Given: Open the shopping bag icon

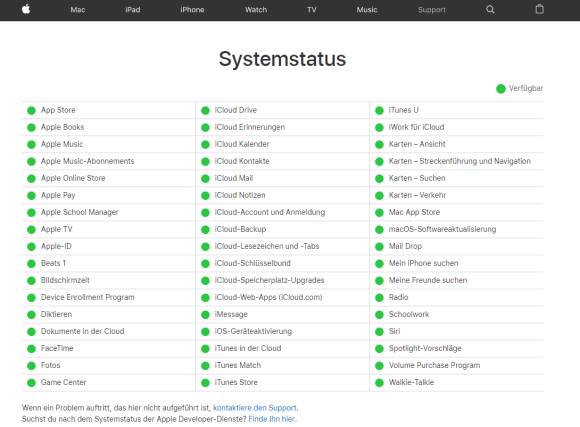Looking at the screenshot, I should point(540,9).
